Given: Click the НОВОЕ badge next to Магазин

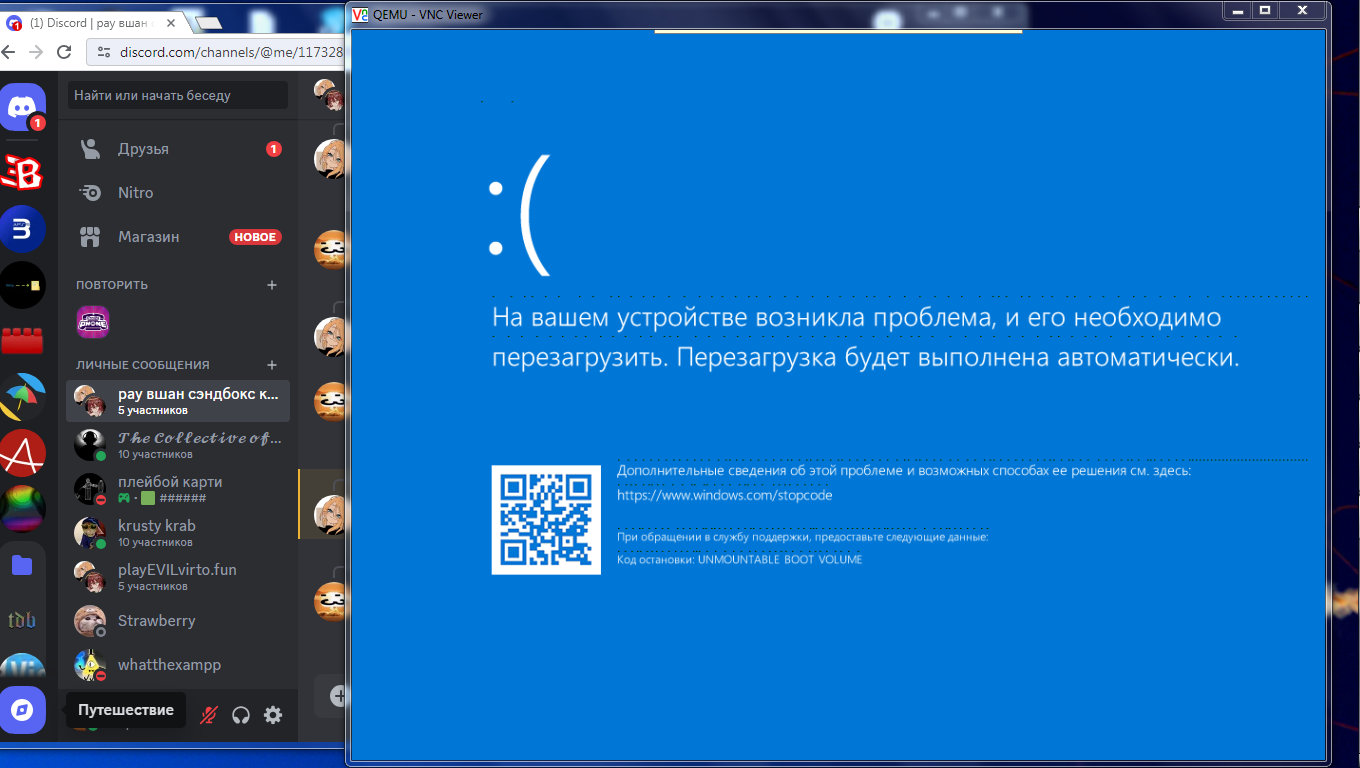Looking at the screenshot, I should coord(255,237).
